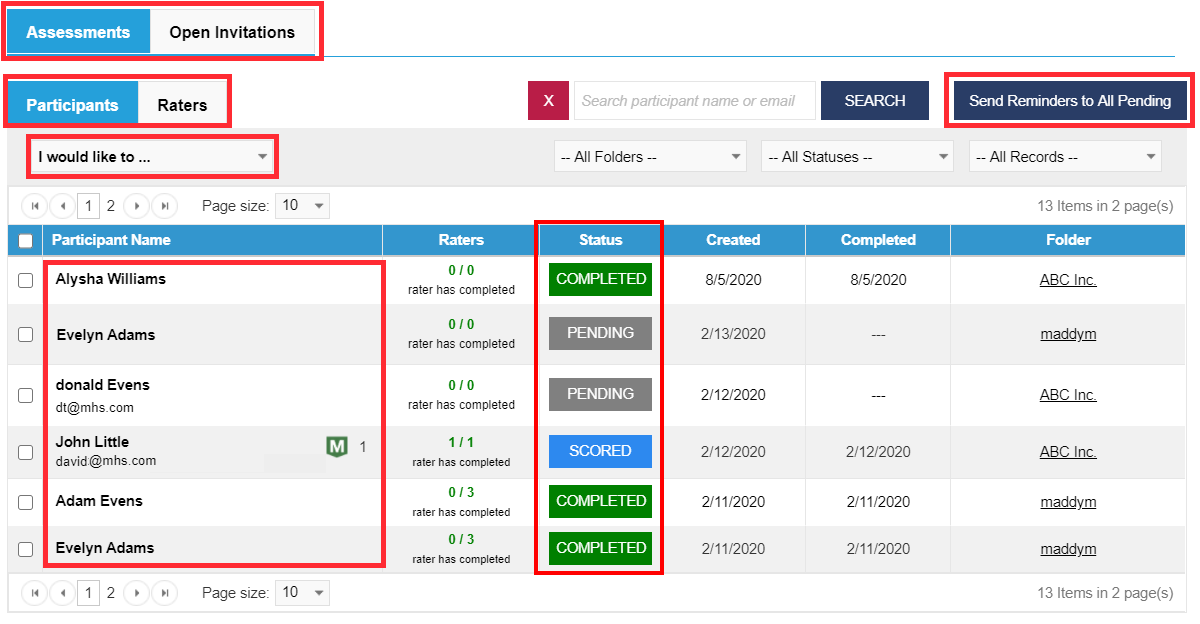Viewport: 1200px width, 624px height.
Task: Switch to the Assessments tab
Action: pyautogui.click(x=78, y=32)
